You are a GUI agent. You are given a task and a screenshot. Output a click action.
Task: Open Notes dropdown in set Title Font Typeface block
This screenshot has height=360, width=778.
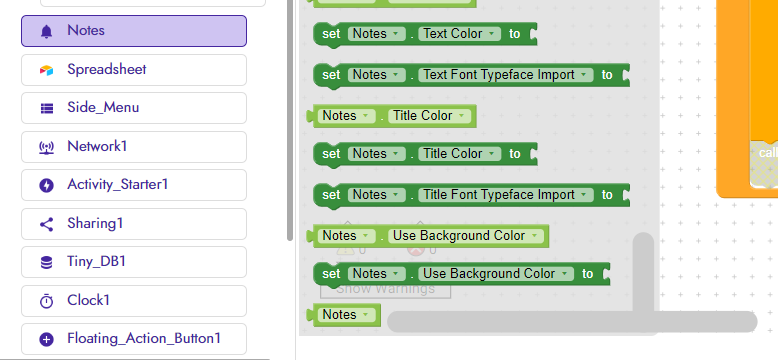(377, 195)
